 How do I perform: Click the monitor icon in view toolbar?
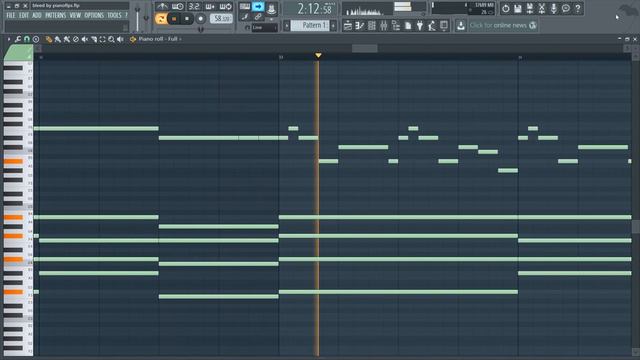coord(444,26)
